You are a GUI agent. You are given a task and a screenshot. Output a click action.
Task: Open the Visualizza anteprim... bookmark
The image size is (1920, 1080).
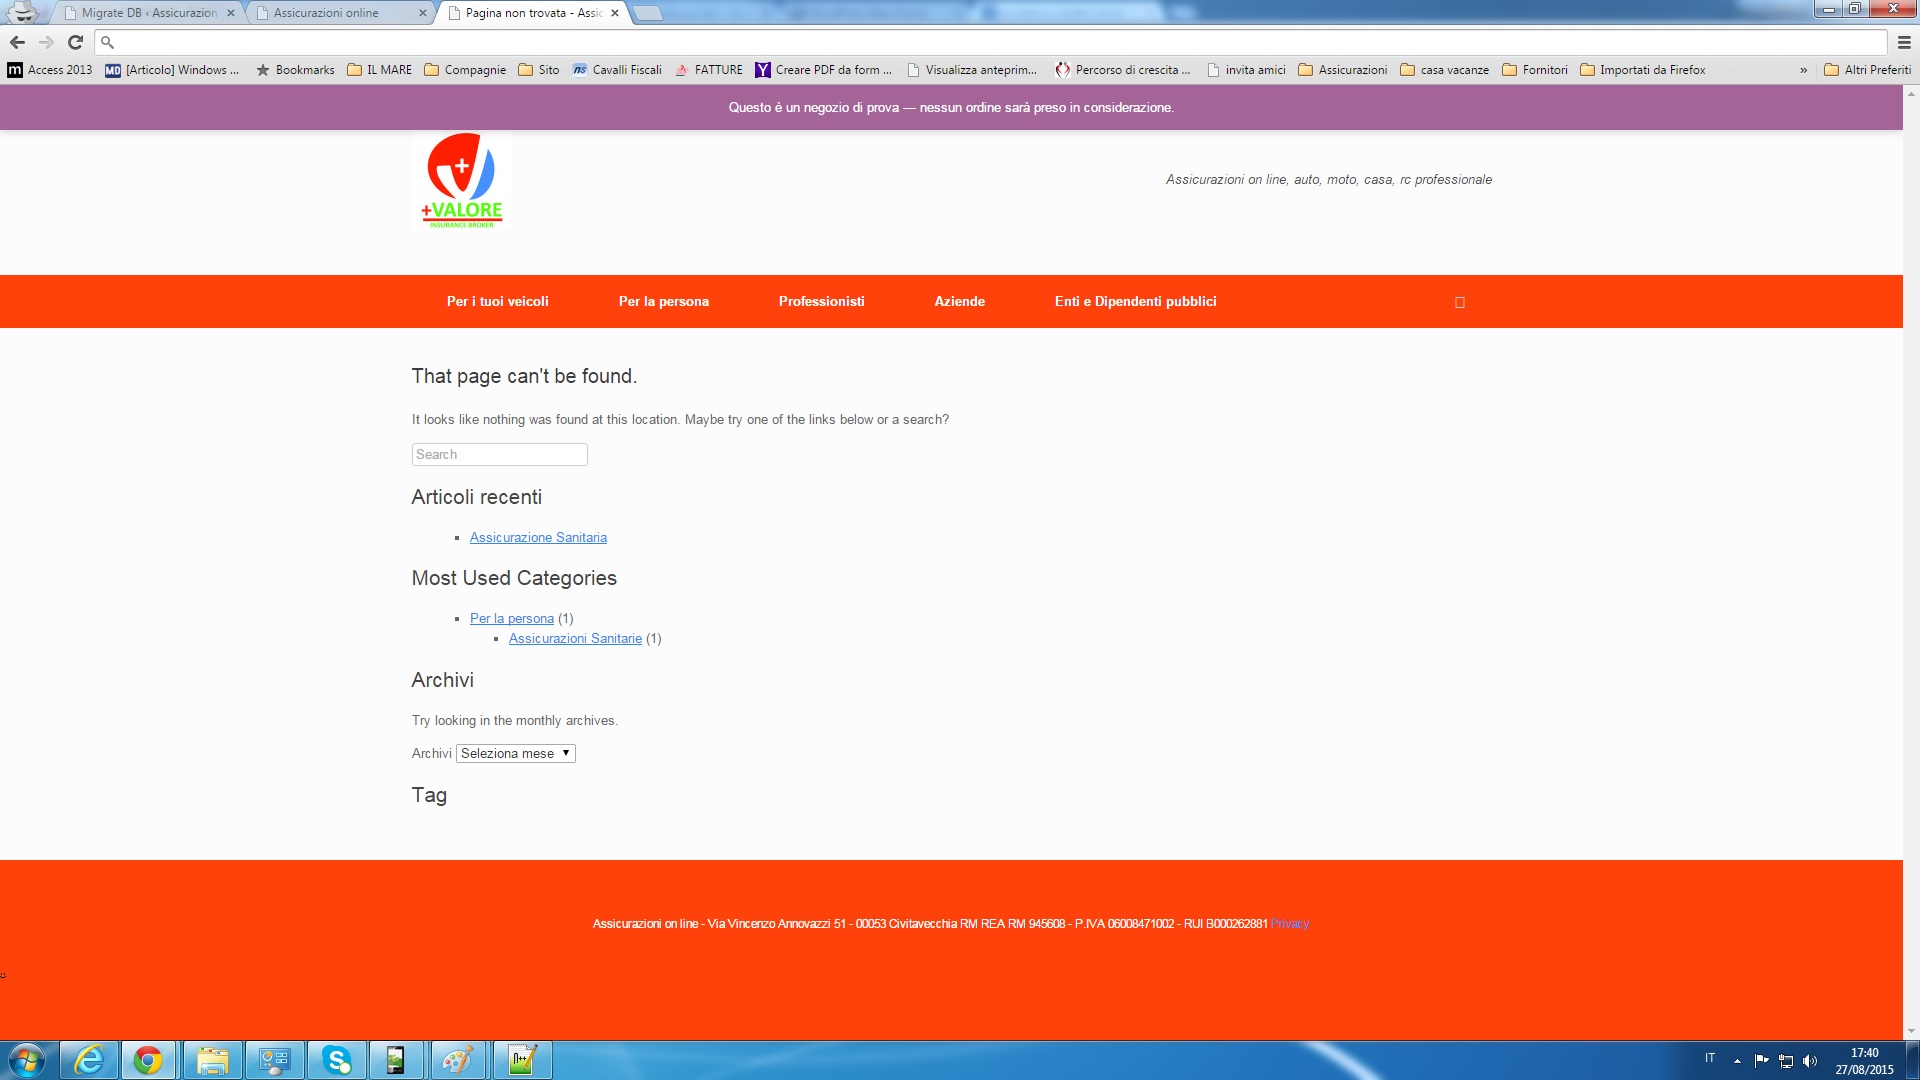click(x=972, y=70)
